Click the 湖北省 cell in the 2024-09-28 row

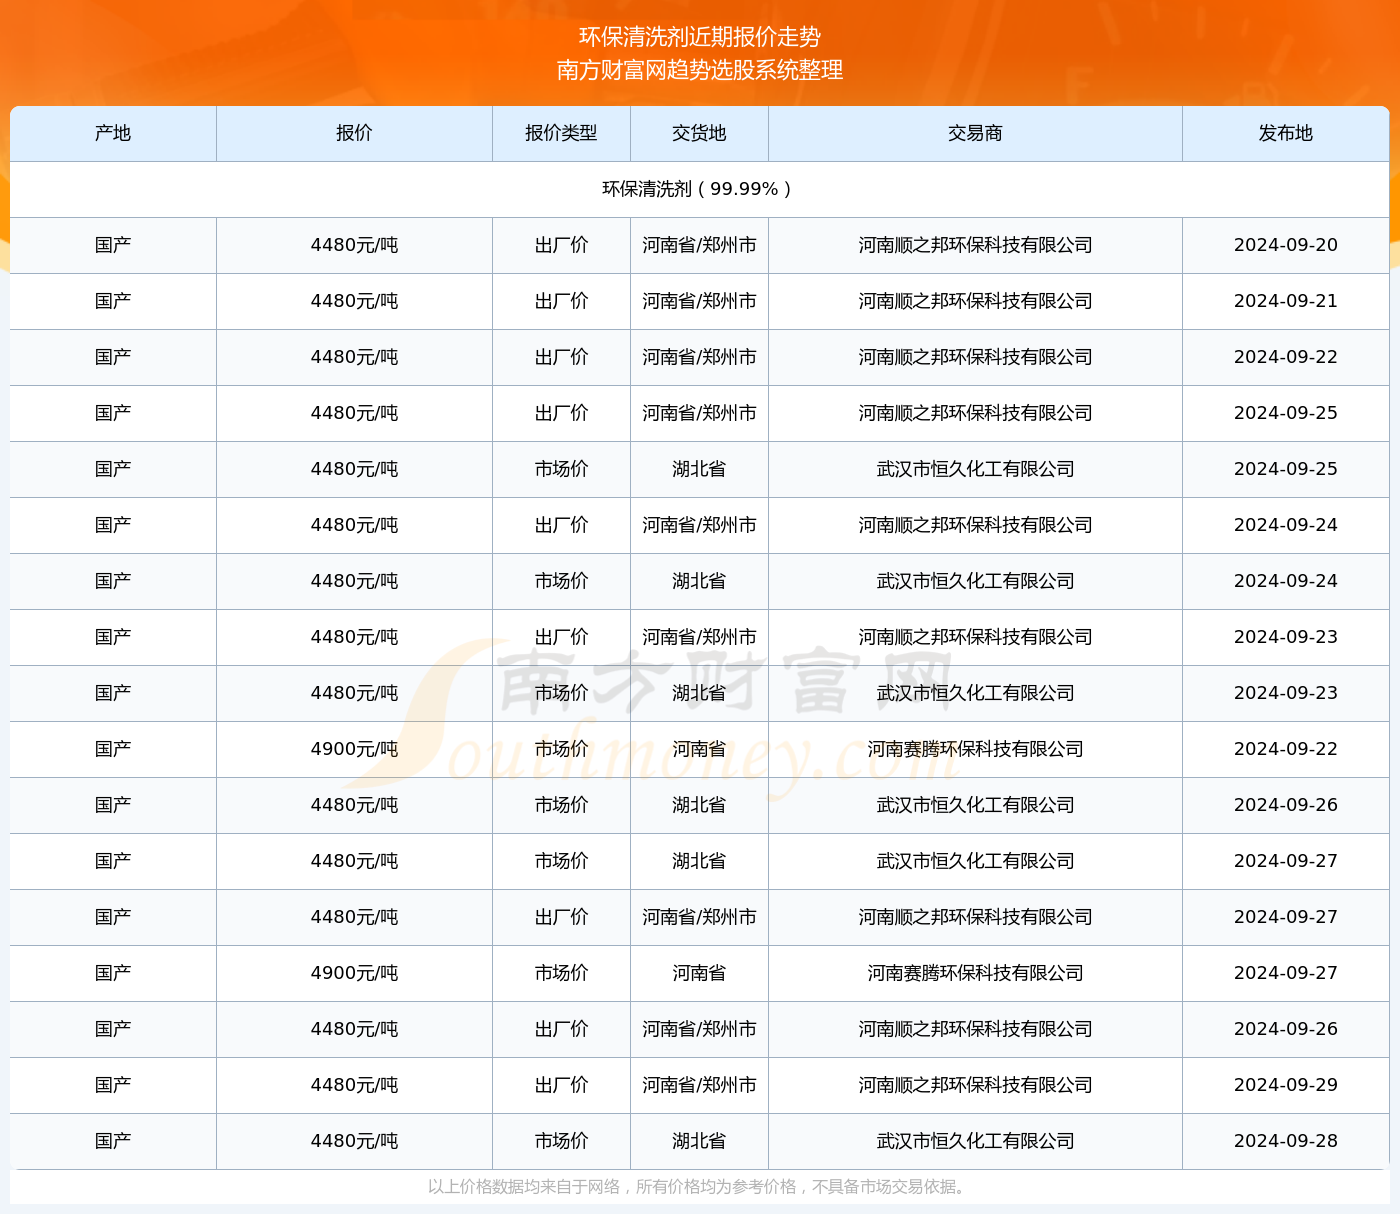pos(699,1141)
